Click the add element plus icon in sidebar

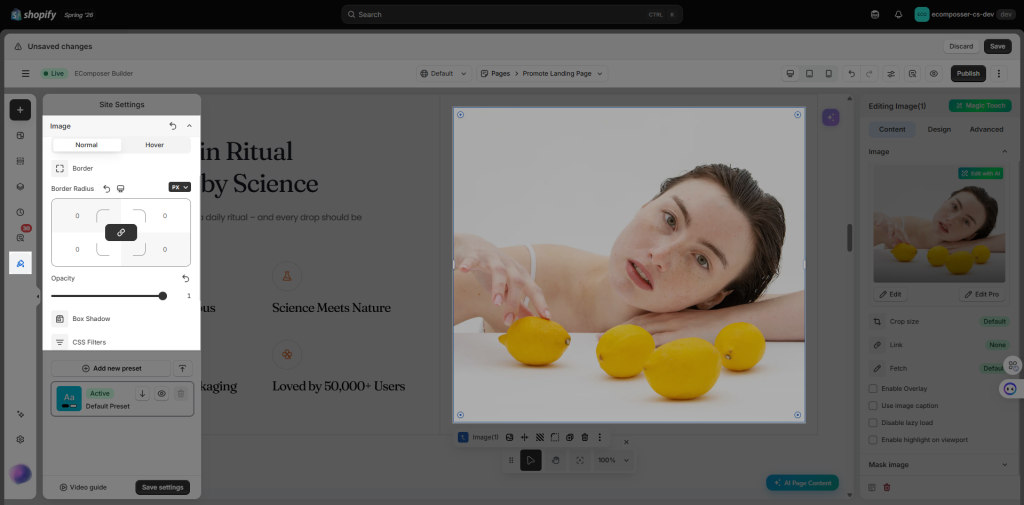[x=20, y=110]
